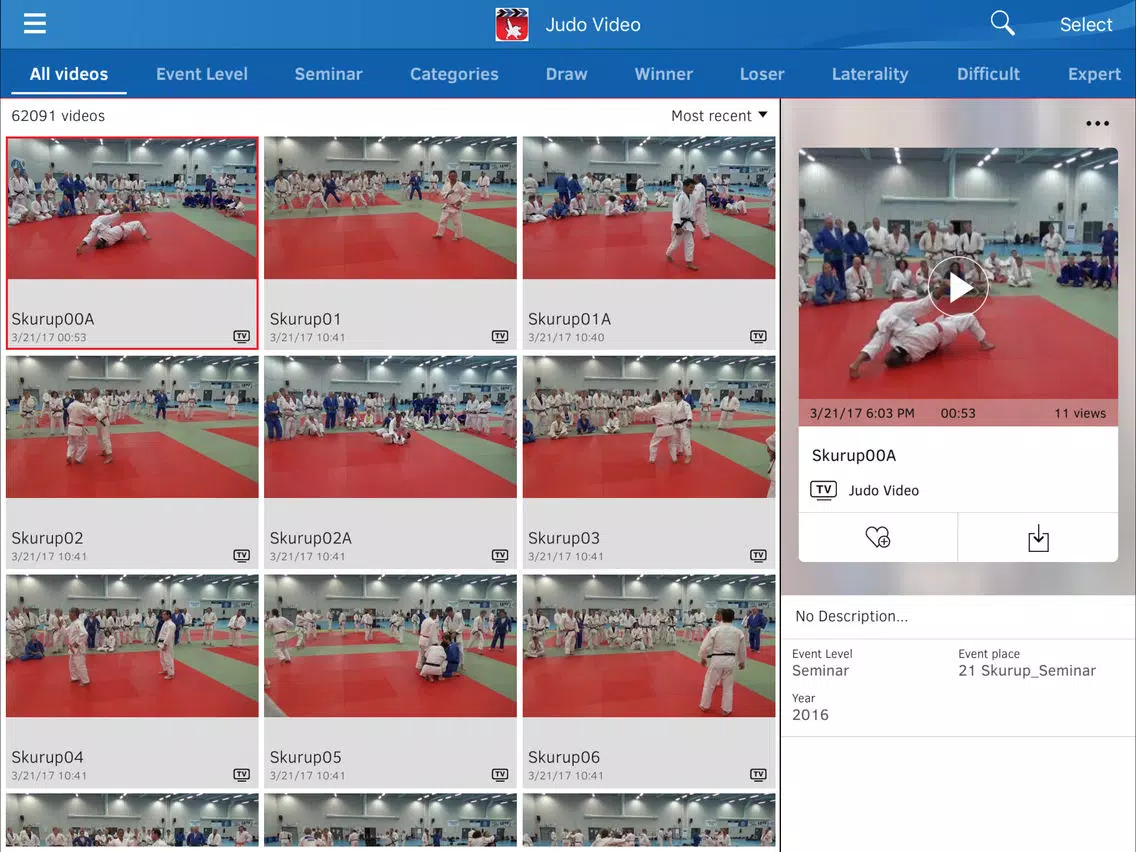Click the Event Level Seminar value
1136x852 pixels.
click(x=821, y=671)
